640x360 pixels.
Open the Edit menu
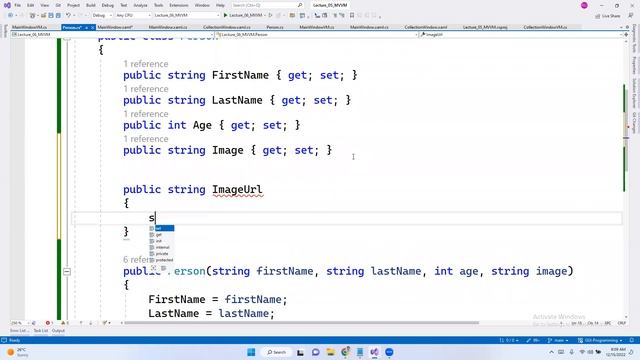coord(31,5)
